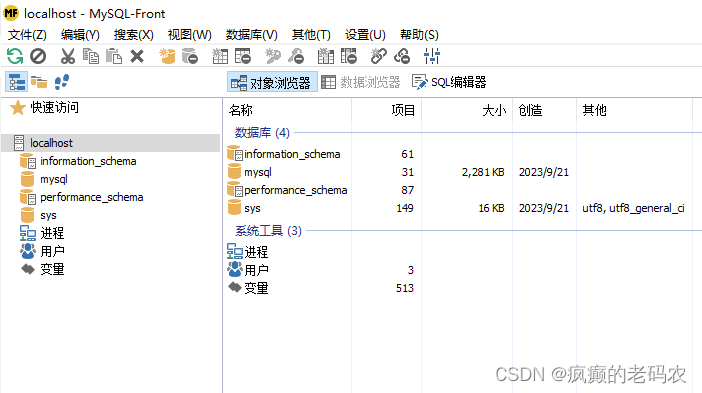Click the 2,281 KB size cell
This screenshot has width=702, height=393.
(483, 172)
